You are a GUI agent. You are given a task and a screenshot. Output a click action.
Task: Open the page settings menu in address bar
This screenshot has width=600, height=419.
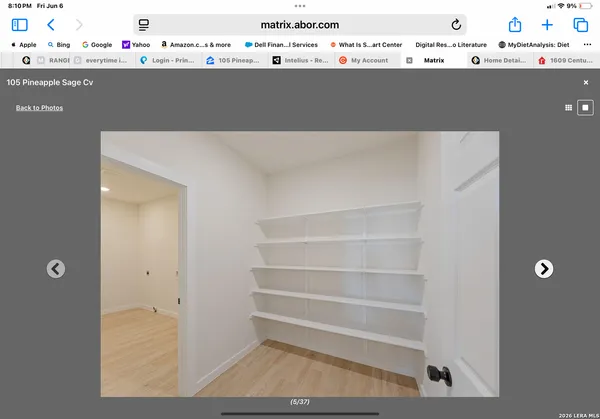[x=144, y=24]
